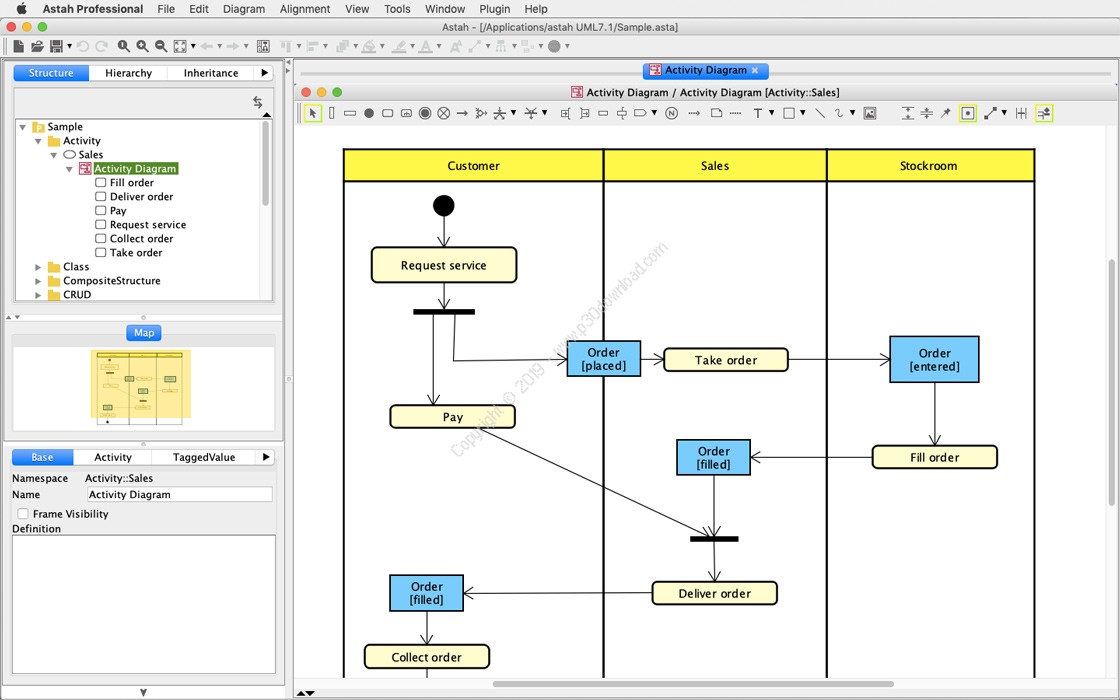Select the Join Node tool
Screen dimensions: 1120x700
(x=531, y=113)
